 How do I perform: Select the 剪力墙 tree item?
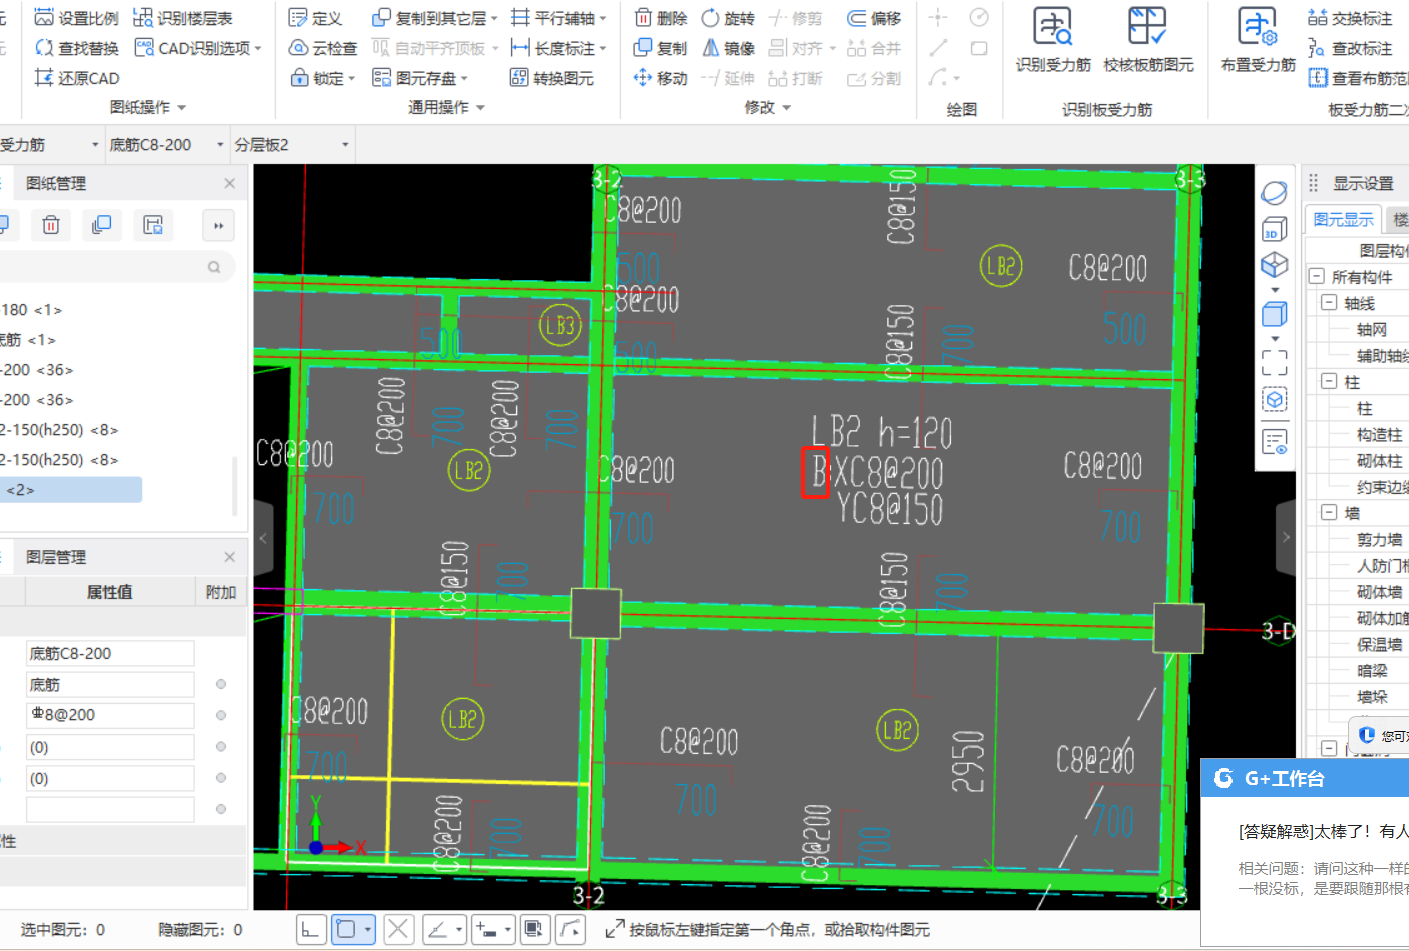tap(1379, 539)
